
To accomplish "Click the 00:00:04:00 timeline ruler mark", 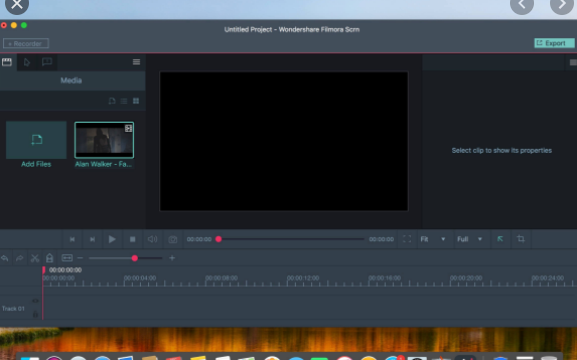I will point(140,278).
